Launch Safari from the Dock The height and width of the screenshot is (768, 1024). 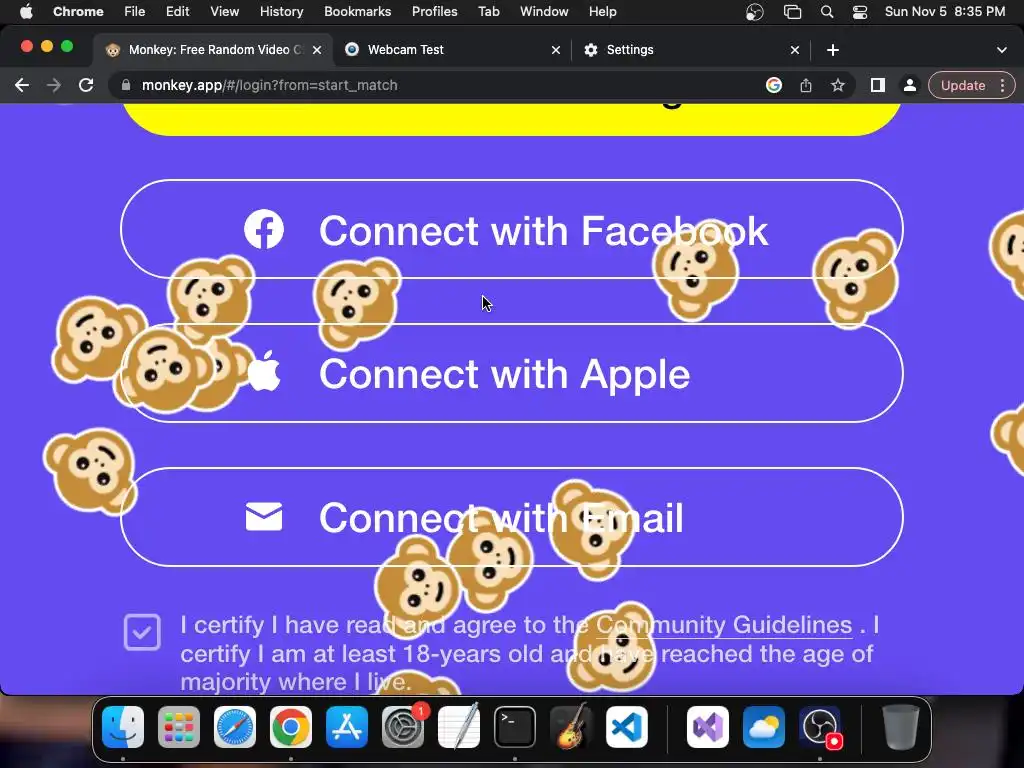[235, 727]
